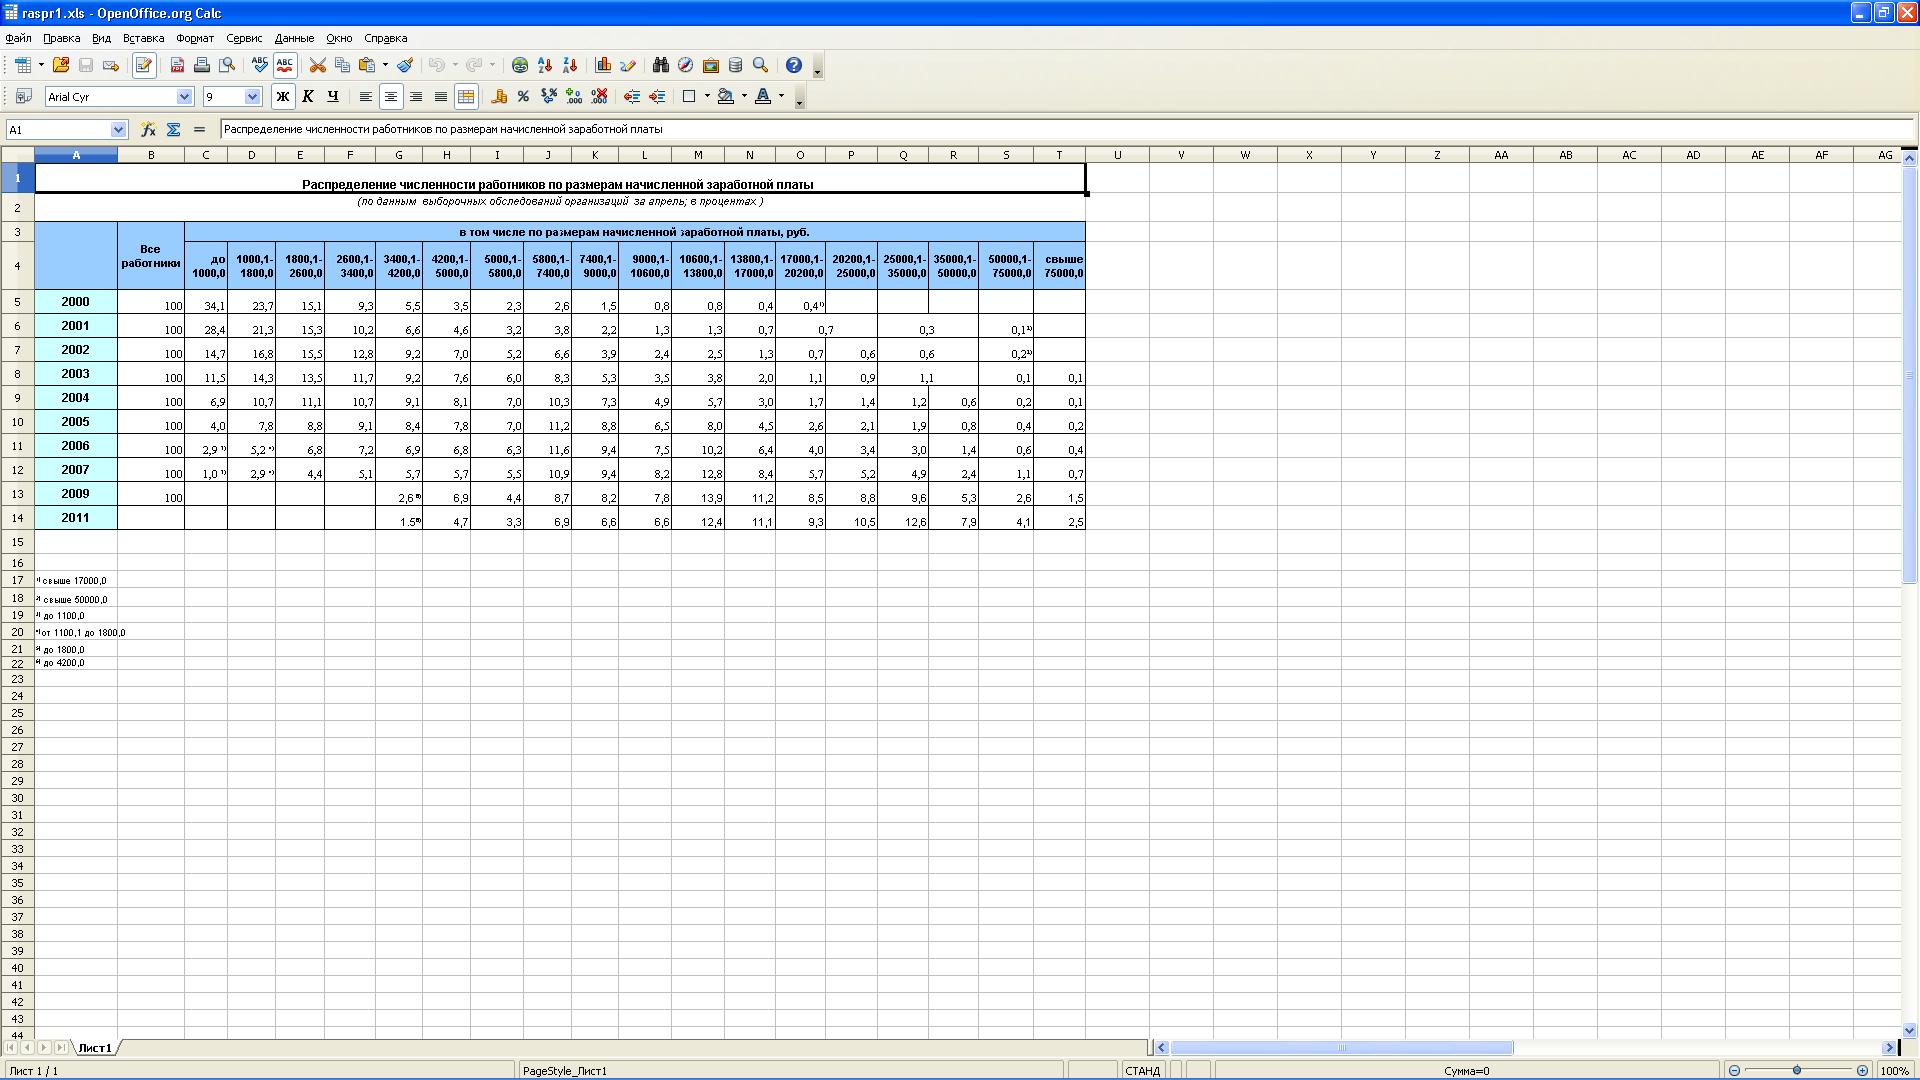Click the Format Paintbrush icon
The width and height of the screenshot is (1920, 1080).
(405, 65)
